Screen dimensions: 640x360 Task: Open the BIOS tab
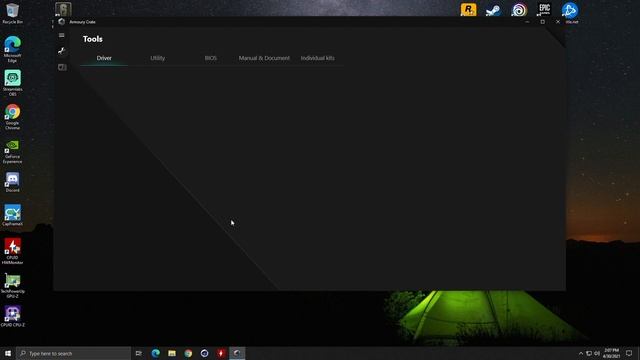pos(211,58)
